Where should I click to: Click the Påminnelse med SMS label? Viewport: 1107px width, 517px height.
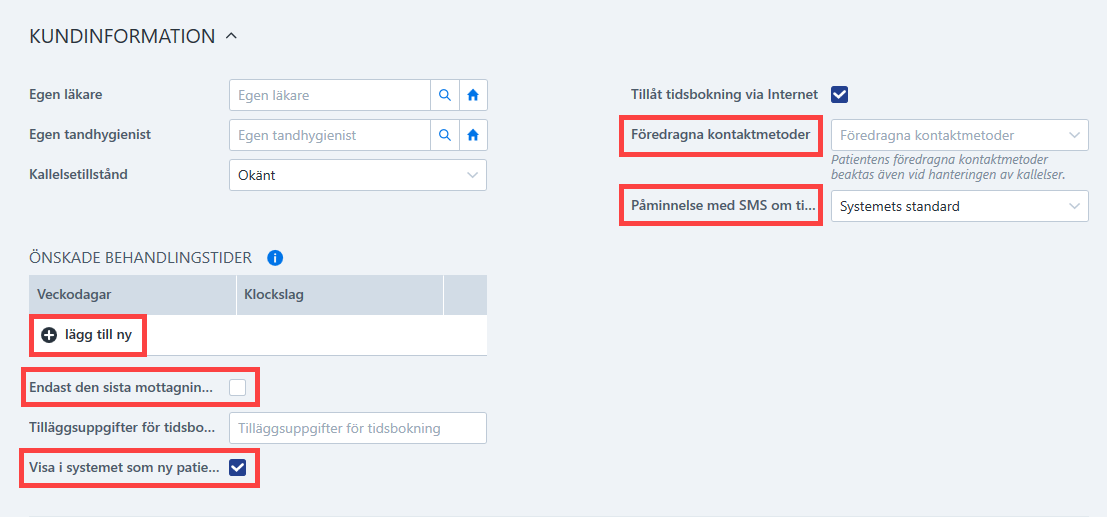click(x=722, y=206)
